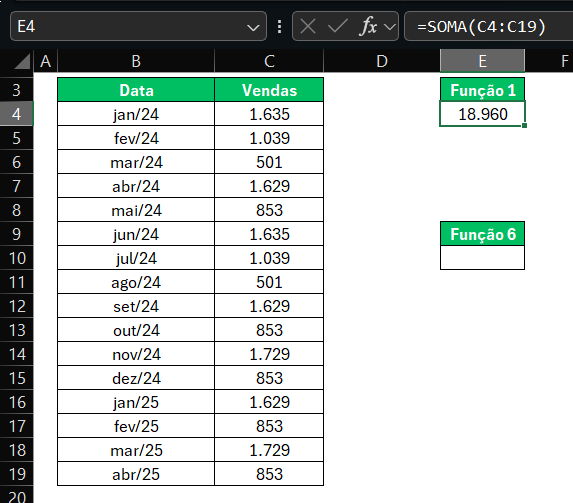Select column E header
Viewport: 573px width, 503px height.
[x=482, y=61]
